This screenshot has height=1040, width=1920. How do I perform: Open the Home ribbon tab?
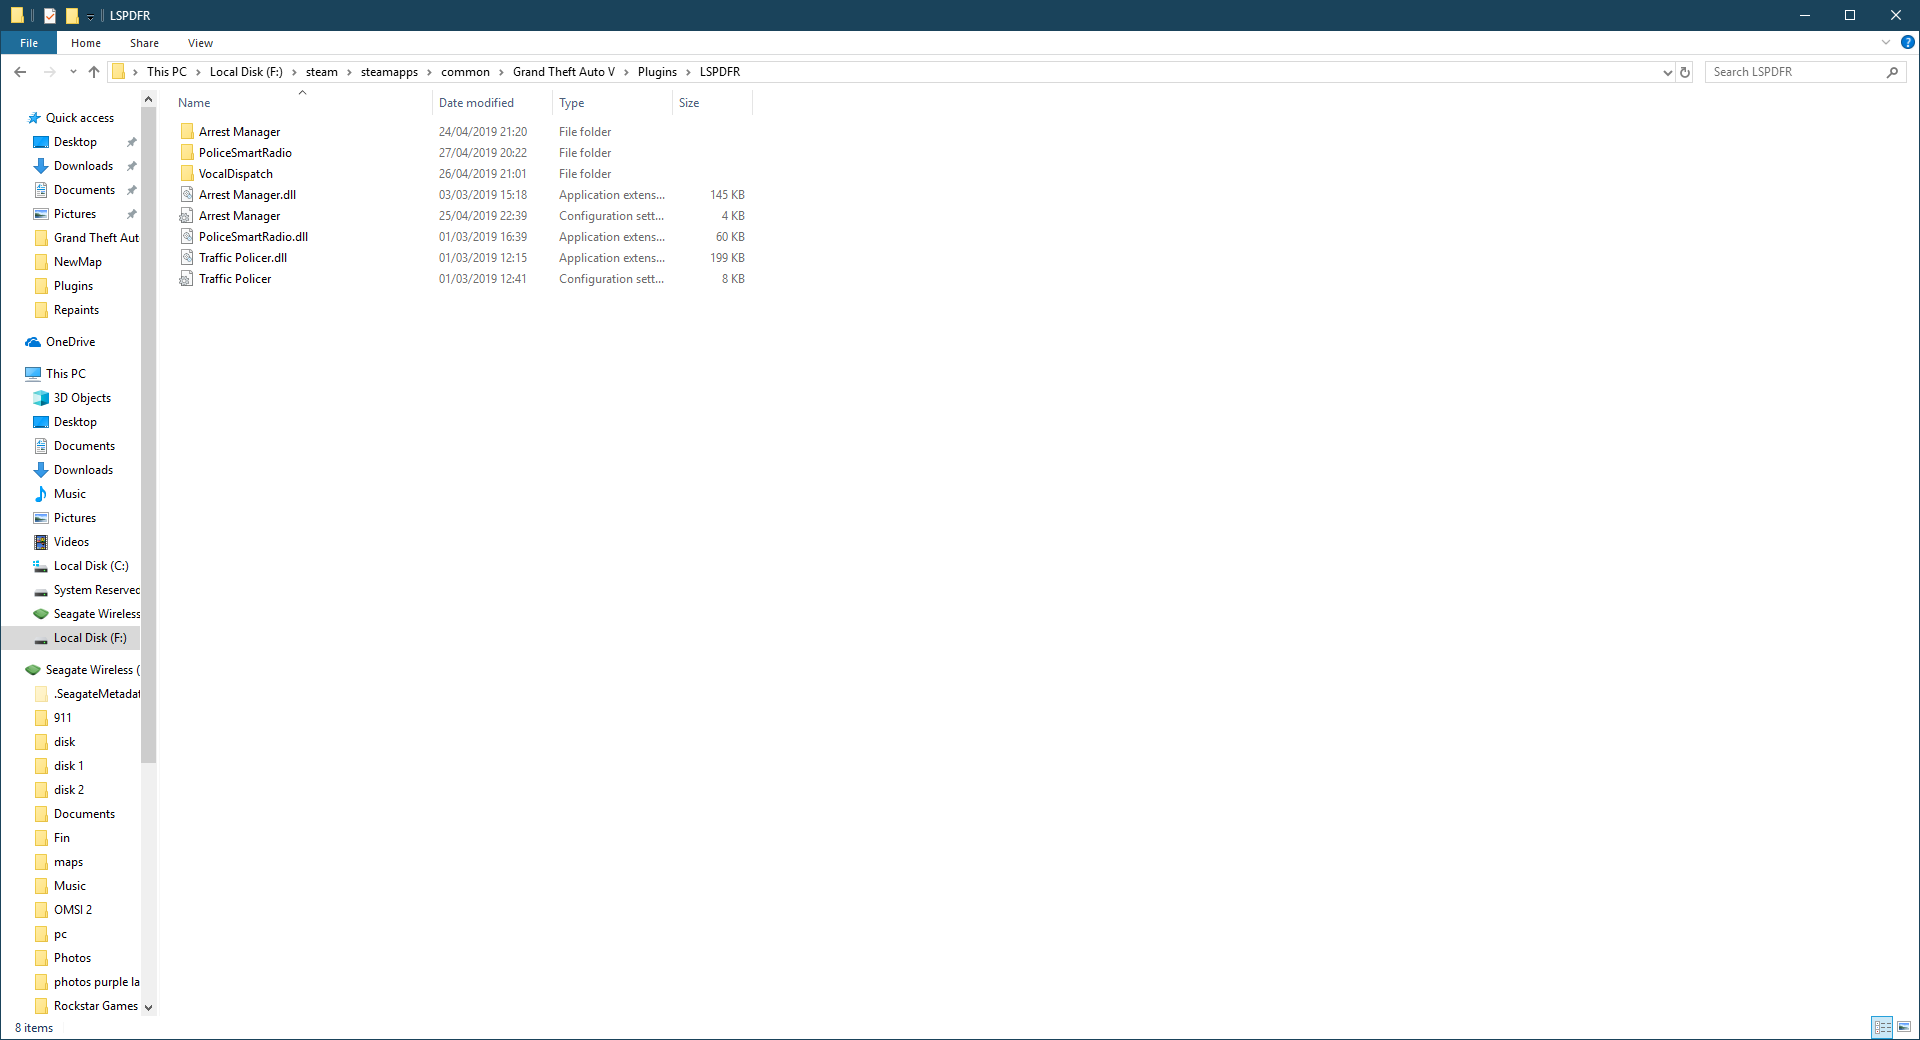click(86, 43)
